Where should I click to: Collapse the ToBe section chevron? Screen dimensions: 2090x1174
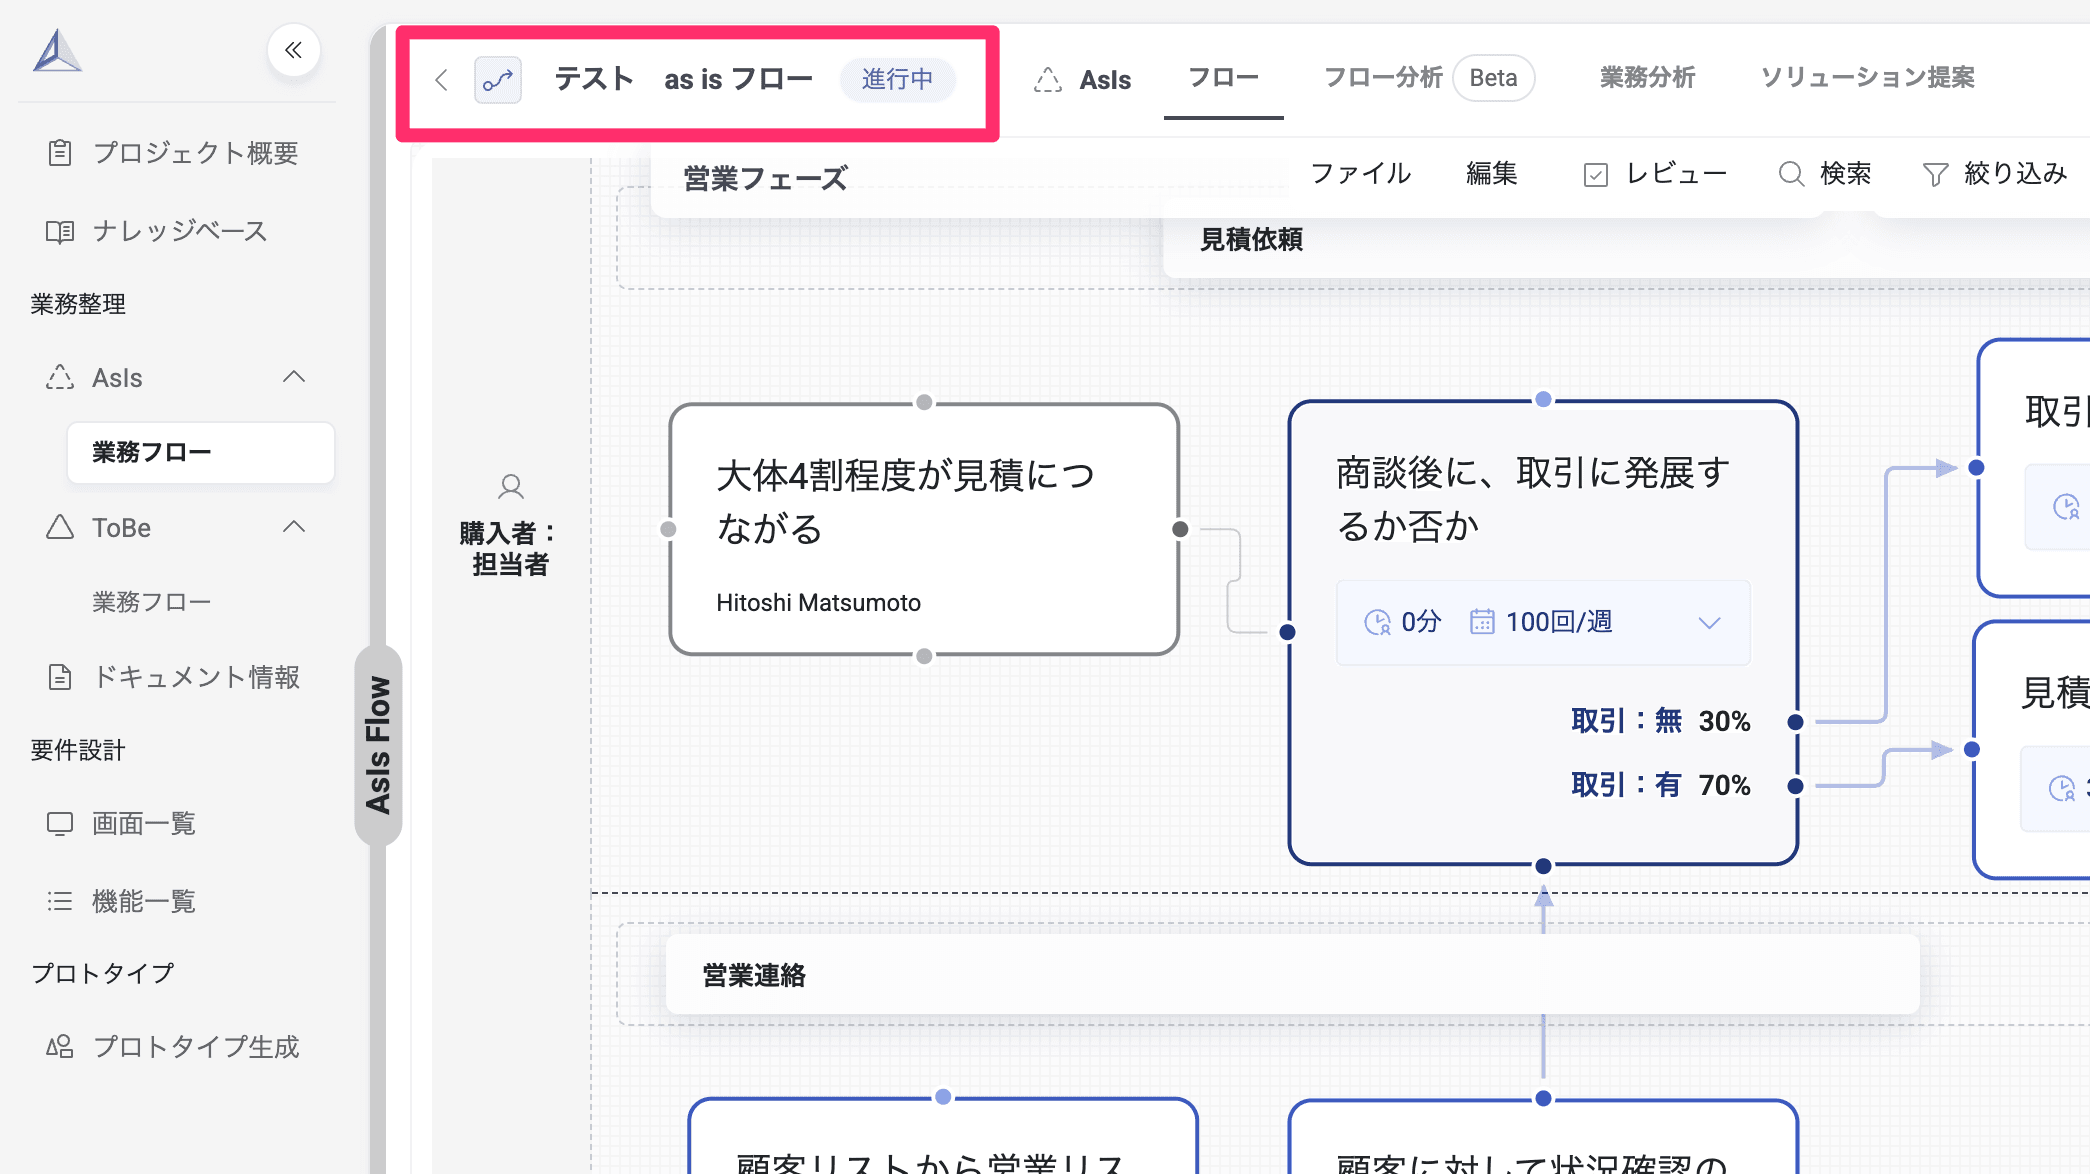294,527
